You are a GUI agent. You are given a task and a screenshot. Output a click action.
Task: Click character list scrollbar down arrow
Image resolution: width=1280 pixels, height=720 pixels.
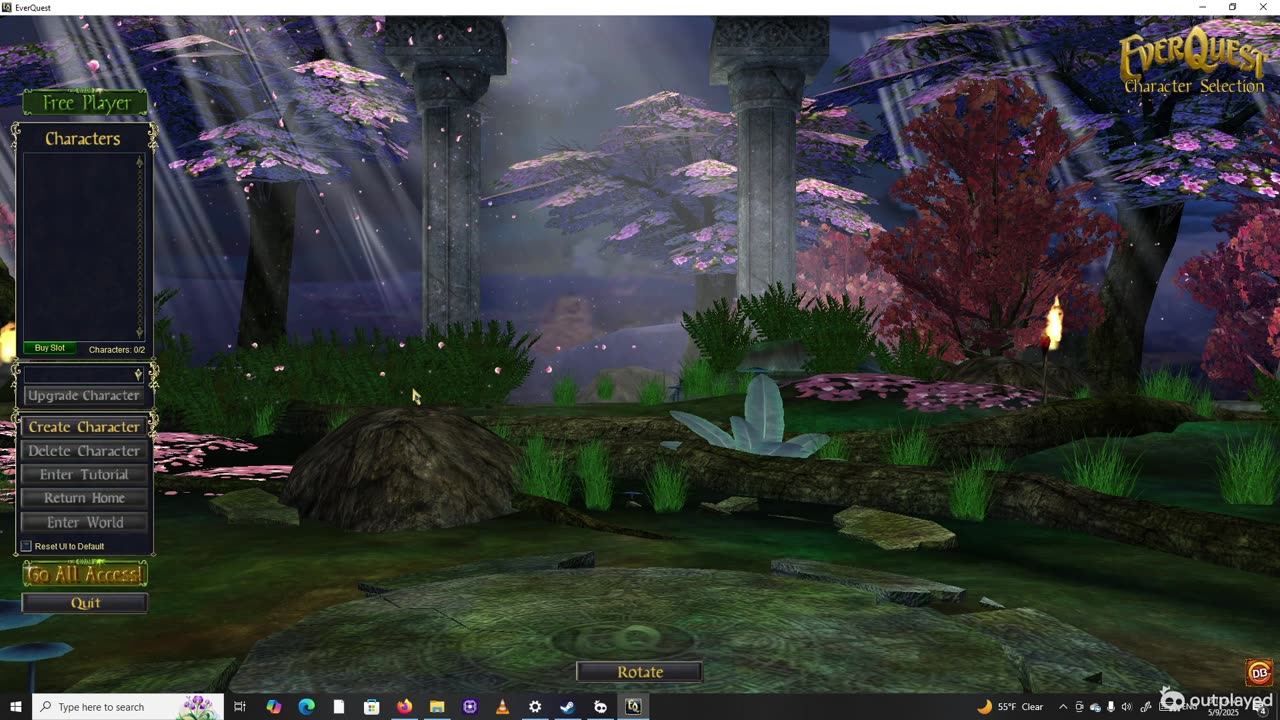pyautogui.click(x=140, y=332)
